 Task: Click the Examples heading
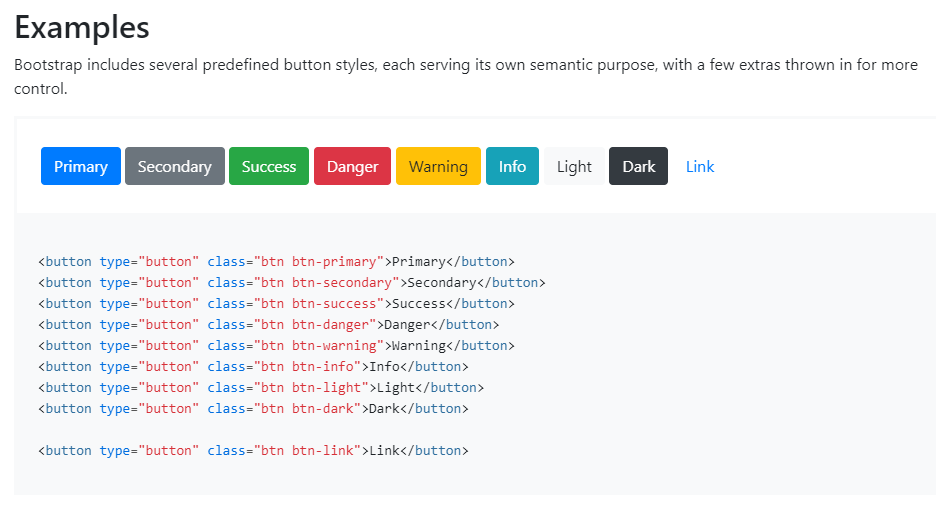tap(82, 27)
